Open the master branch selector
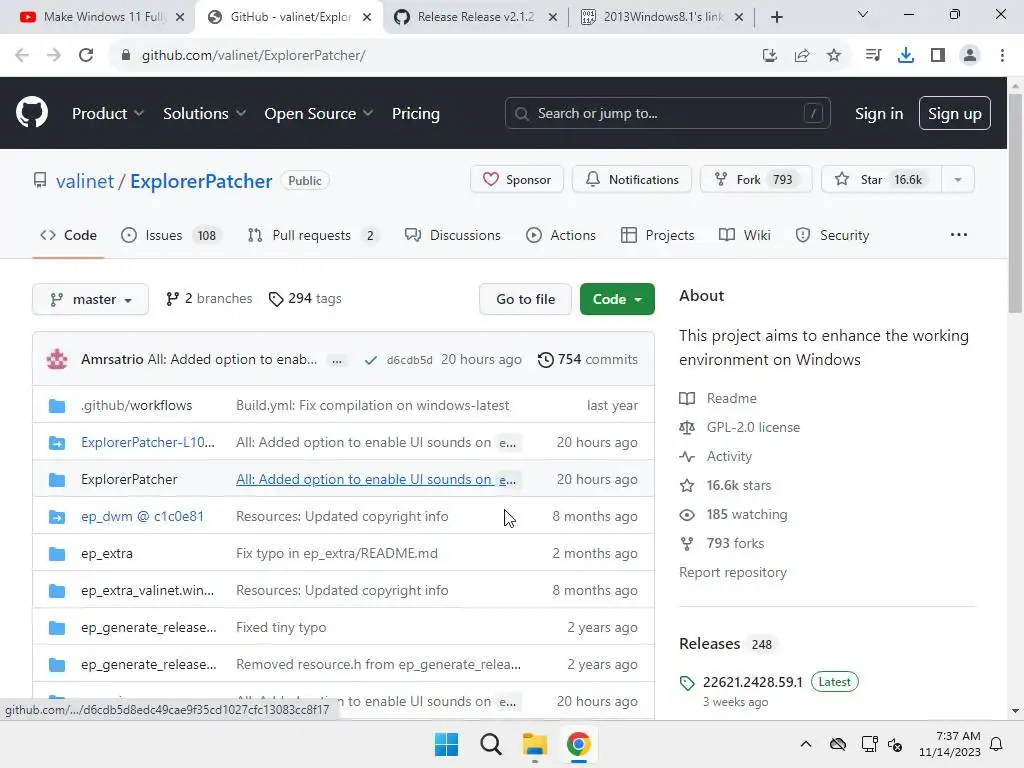Image resolution: width=1024 pixels, height=768 pixels. coord(90,299)
